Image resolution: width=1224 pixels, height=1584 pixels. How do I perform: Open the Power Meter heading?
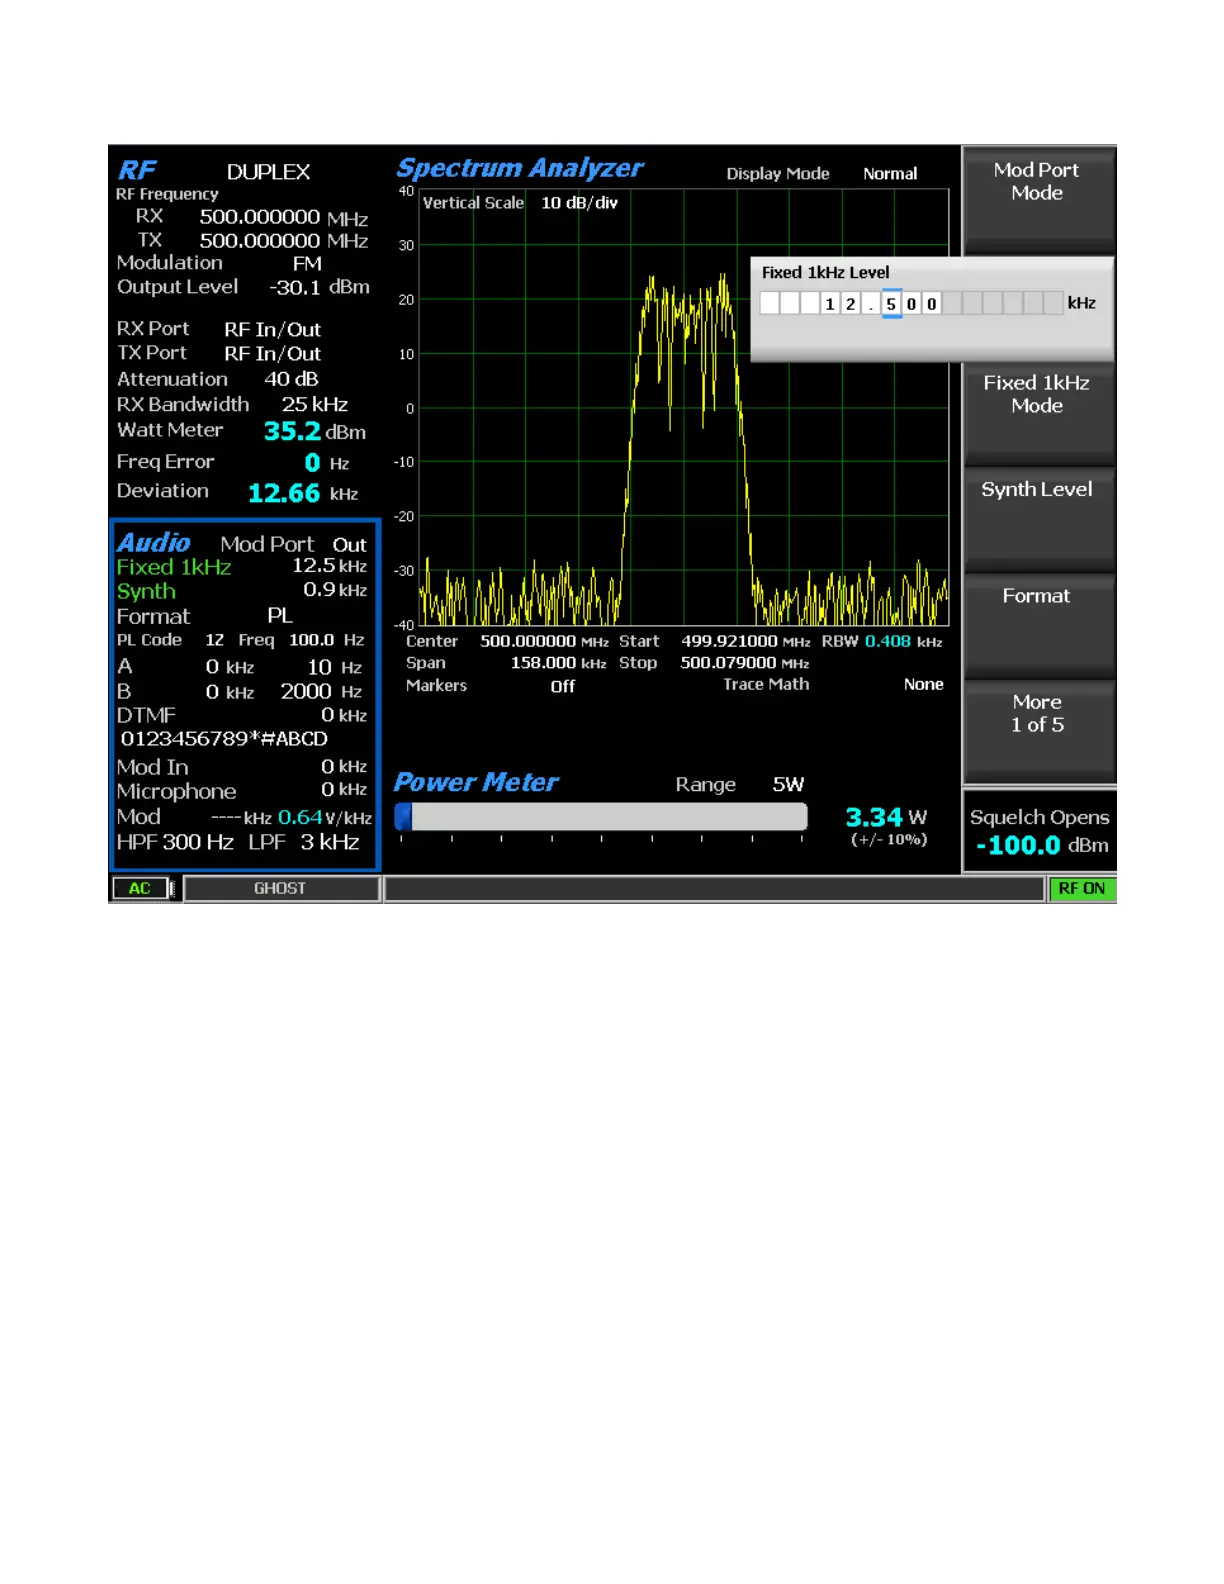point(475,782)
